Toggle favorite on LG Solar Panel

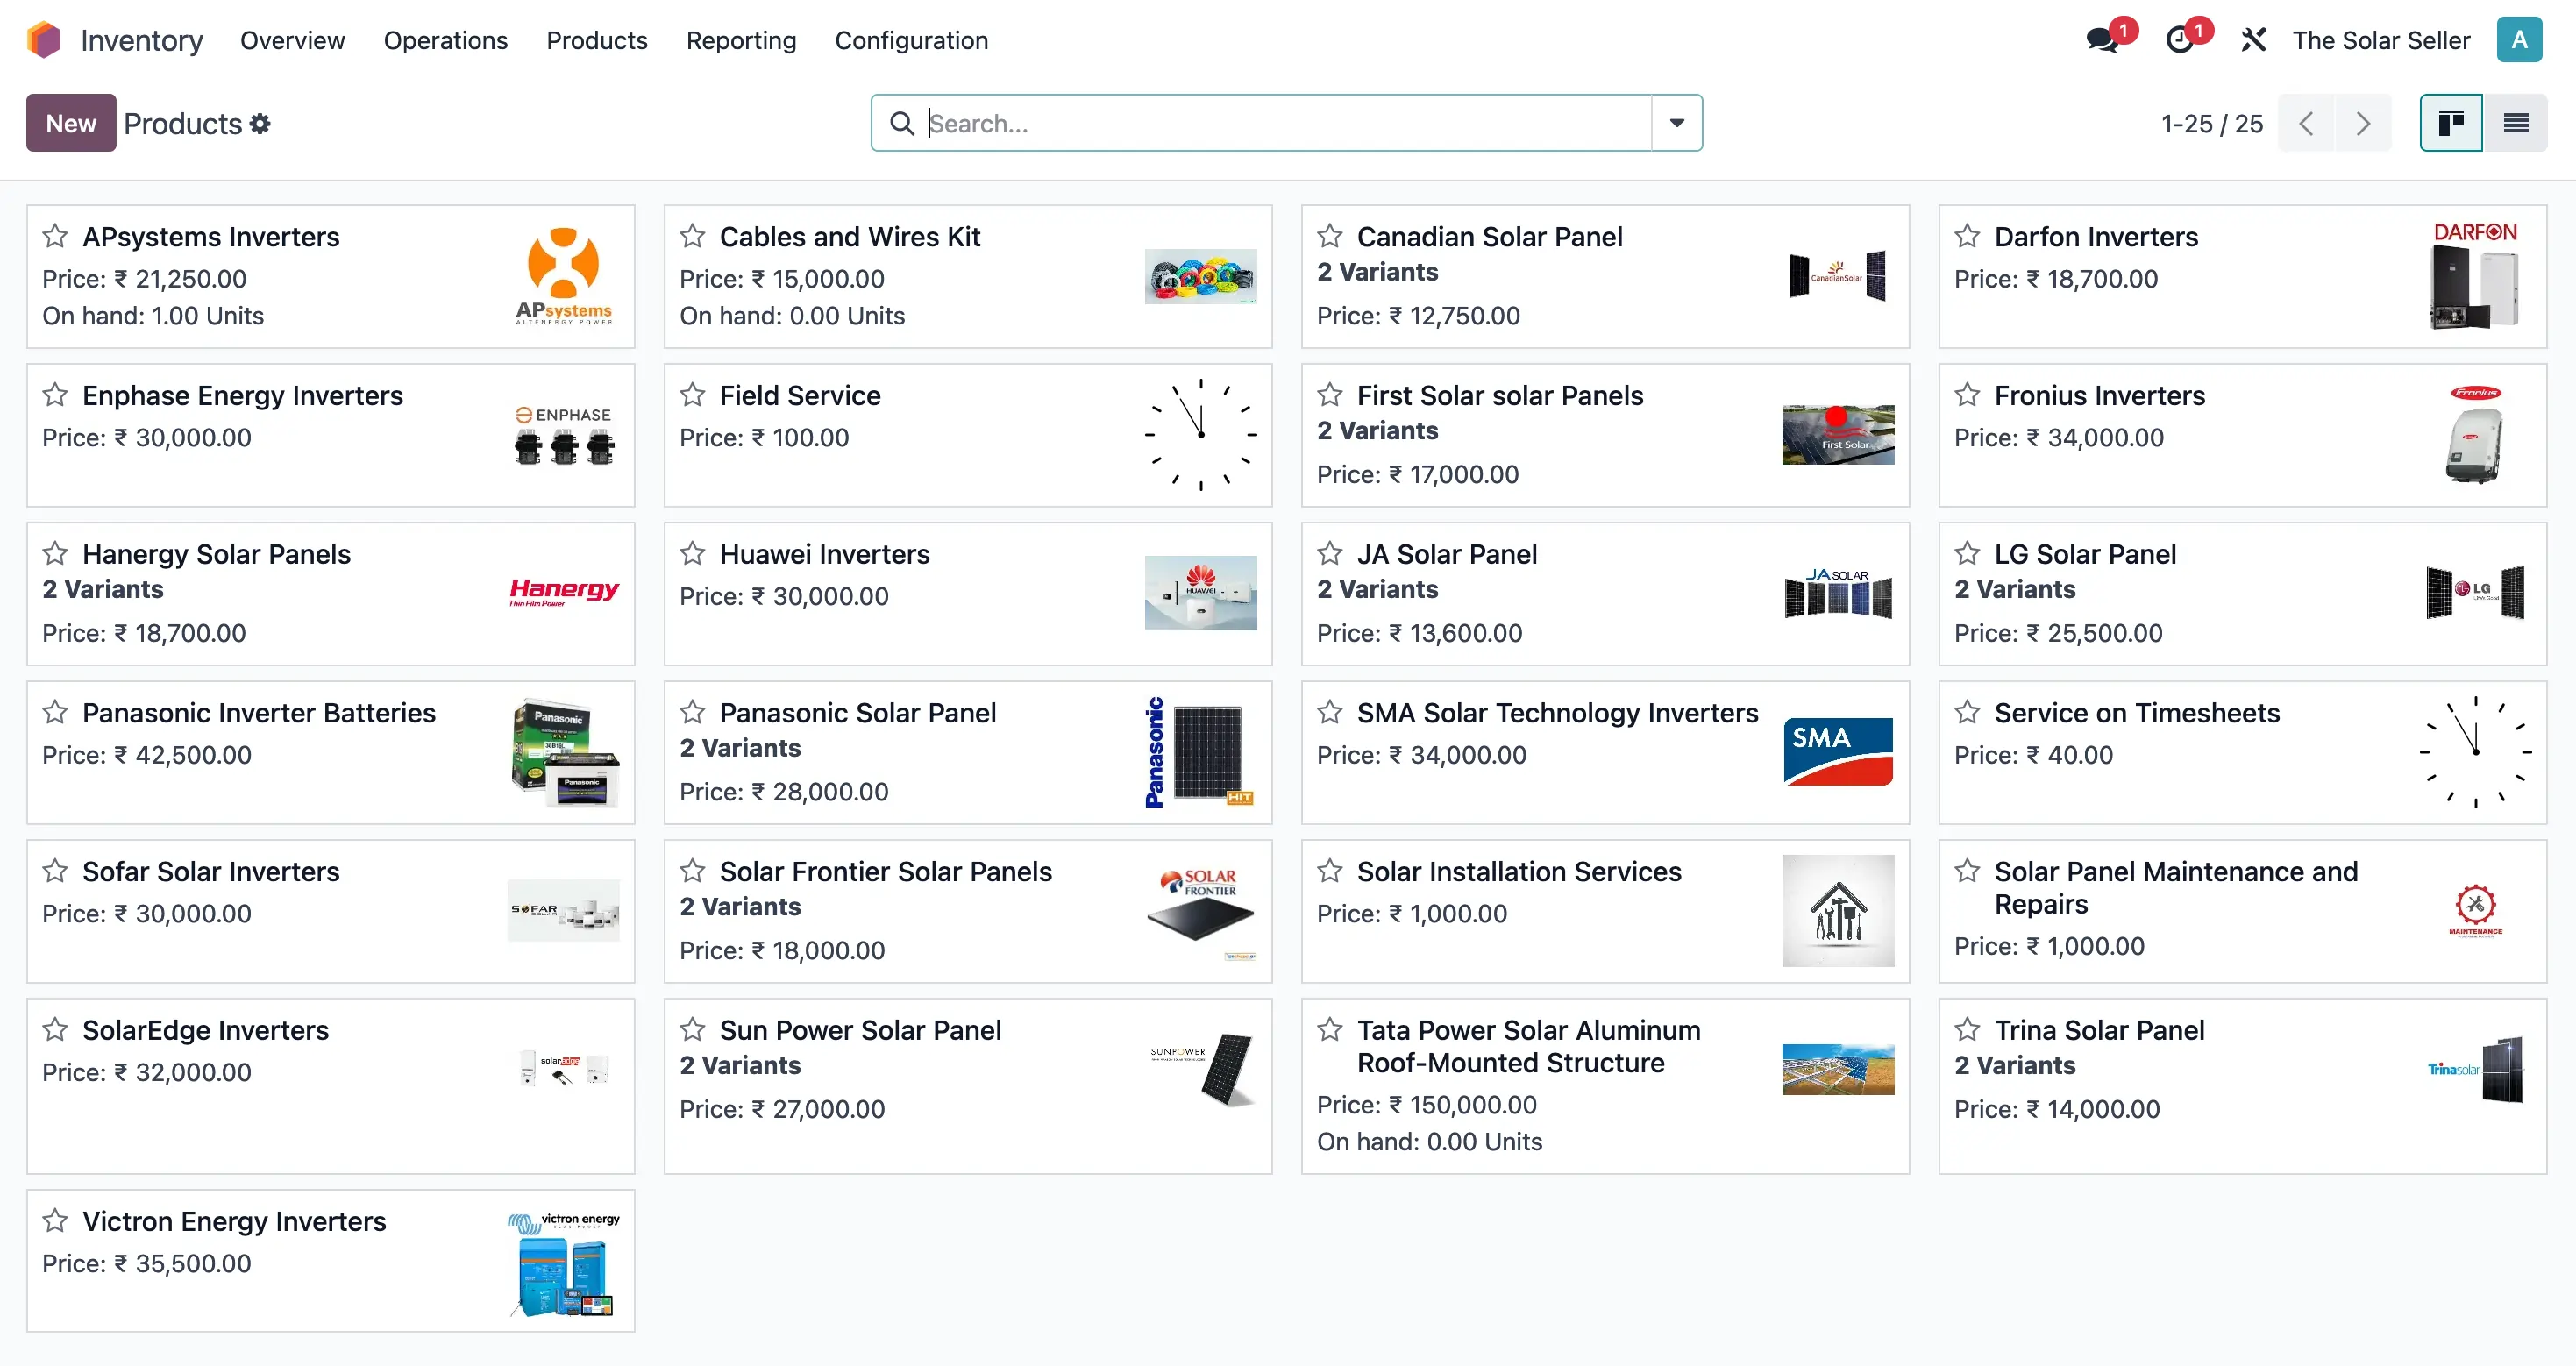(1967, 553)
